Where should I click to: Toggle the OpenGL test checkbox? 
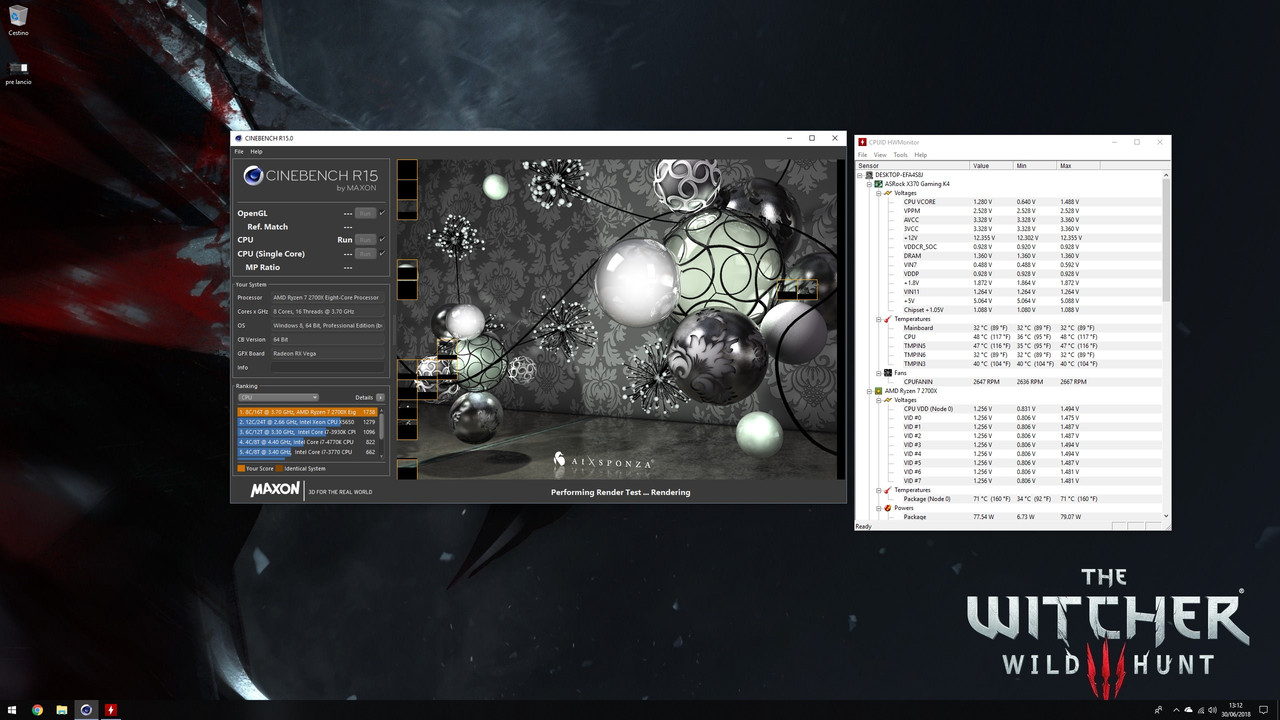[382, 213]
